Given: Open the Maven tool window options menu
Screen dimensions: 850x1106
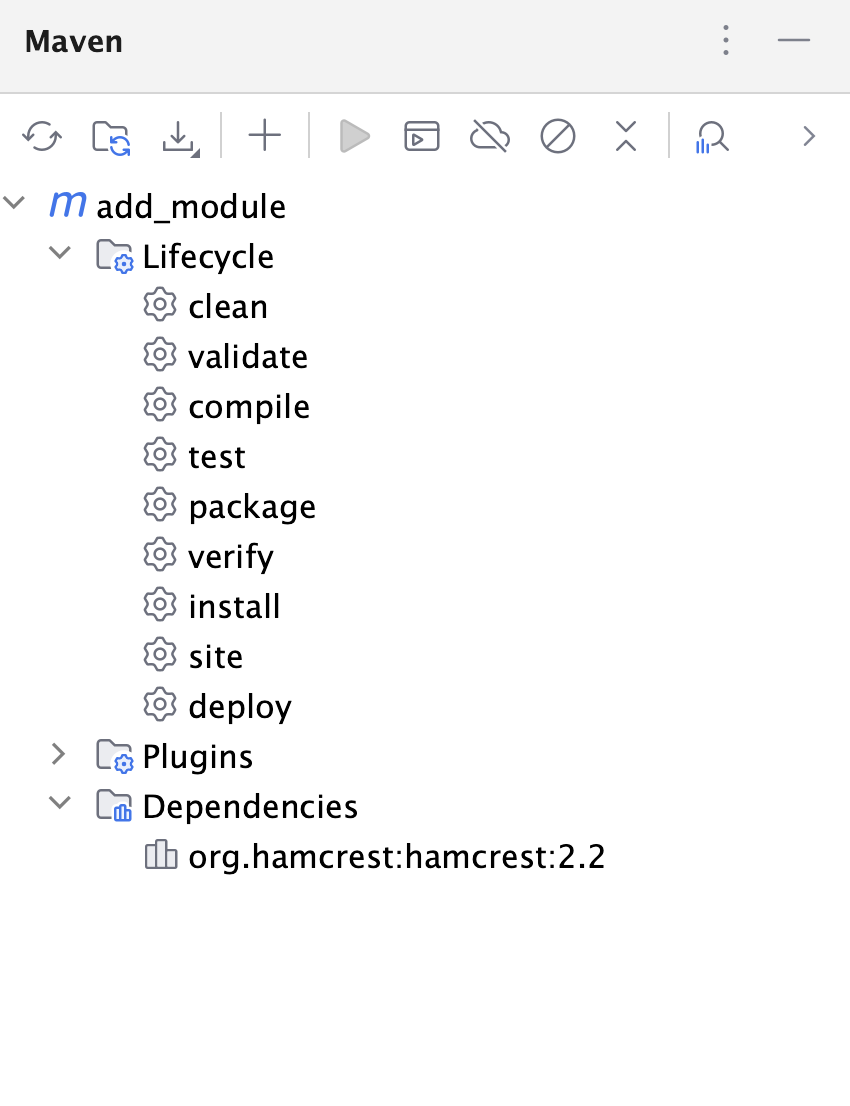Looking at the screenshot, I should coord(725,41).
